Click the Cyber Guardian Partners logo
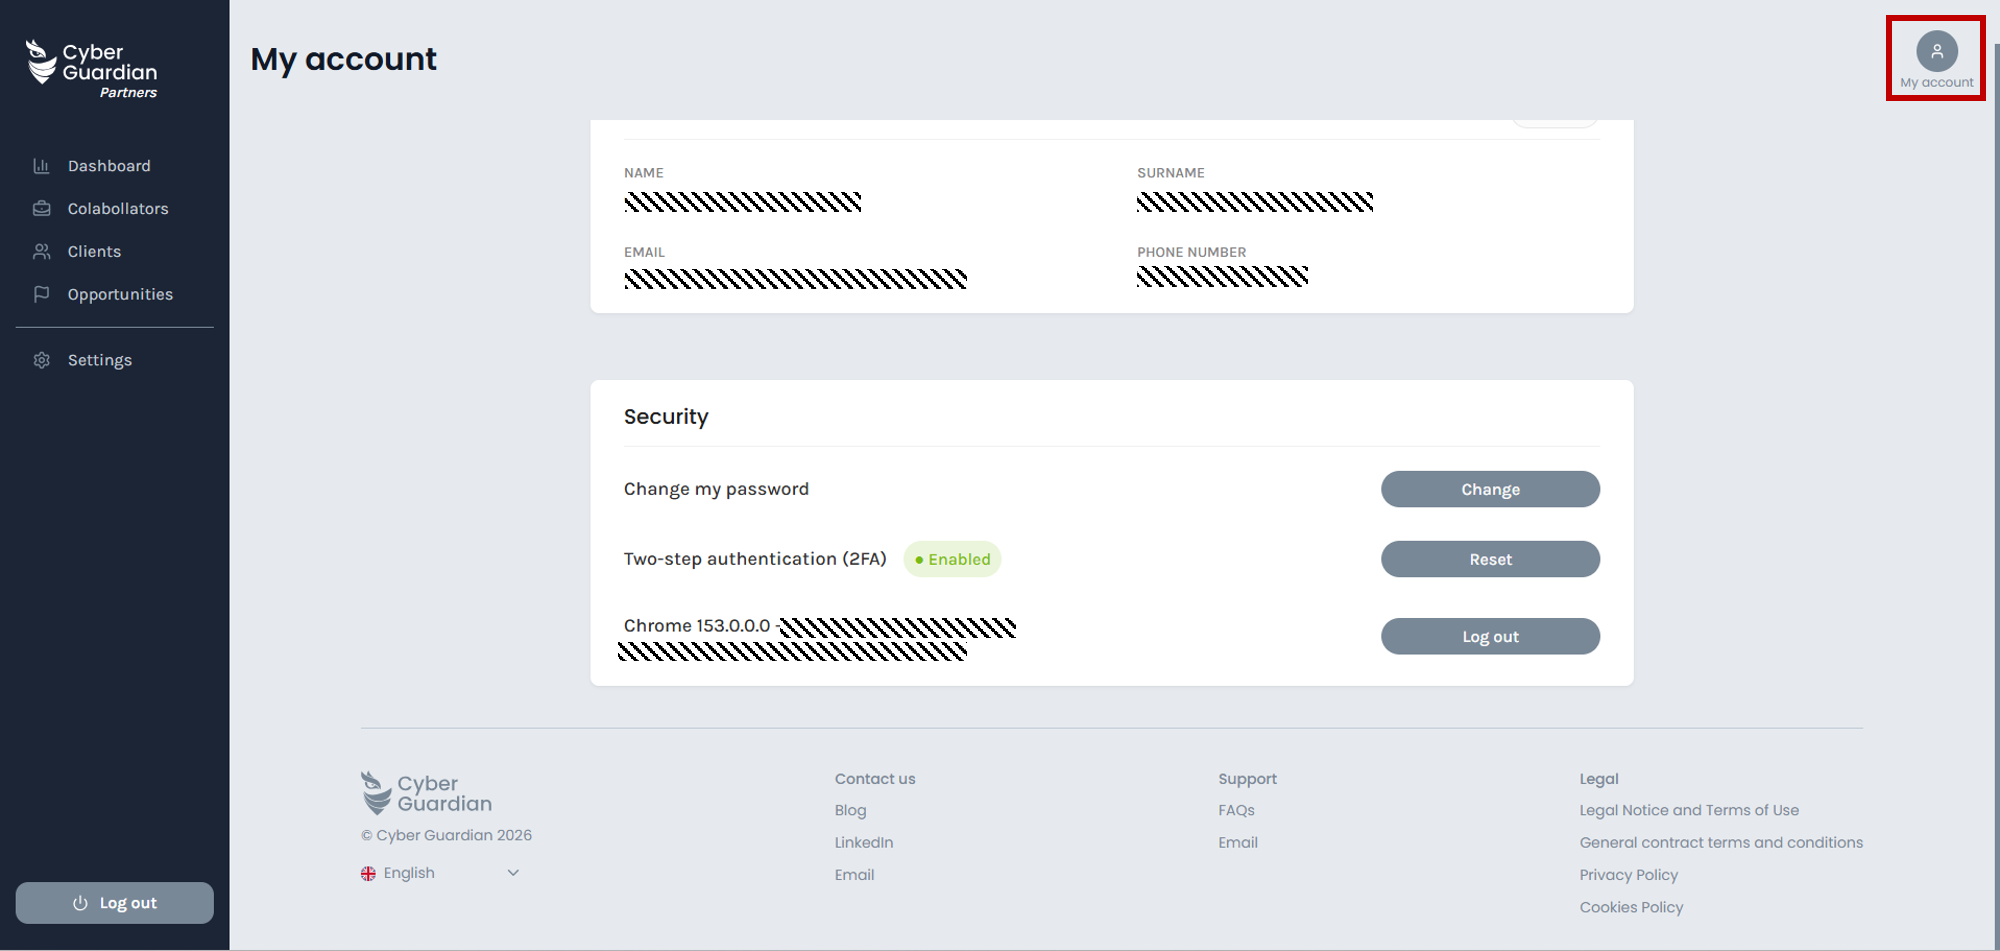 [91, 69]
